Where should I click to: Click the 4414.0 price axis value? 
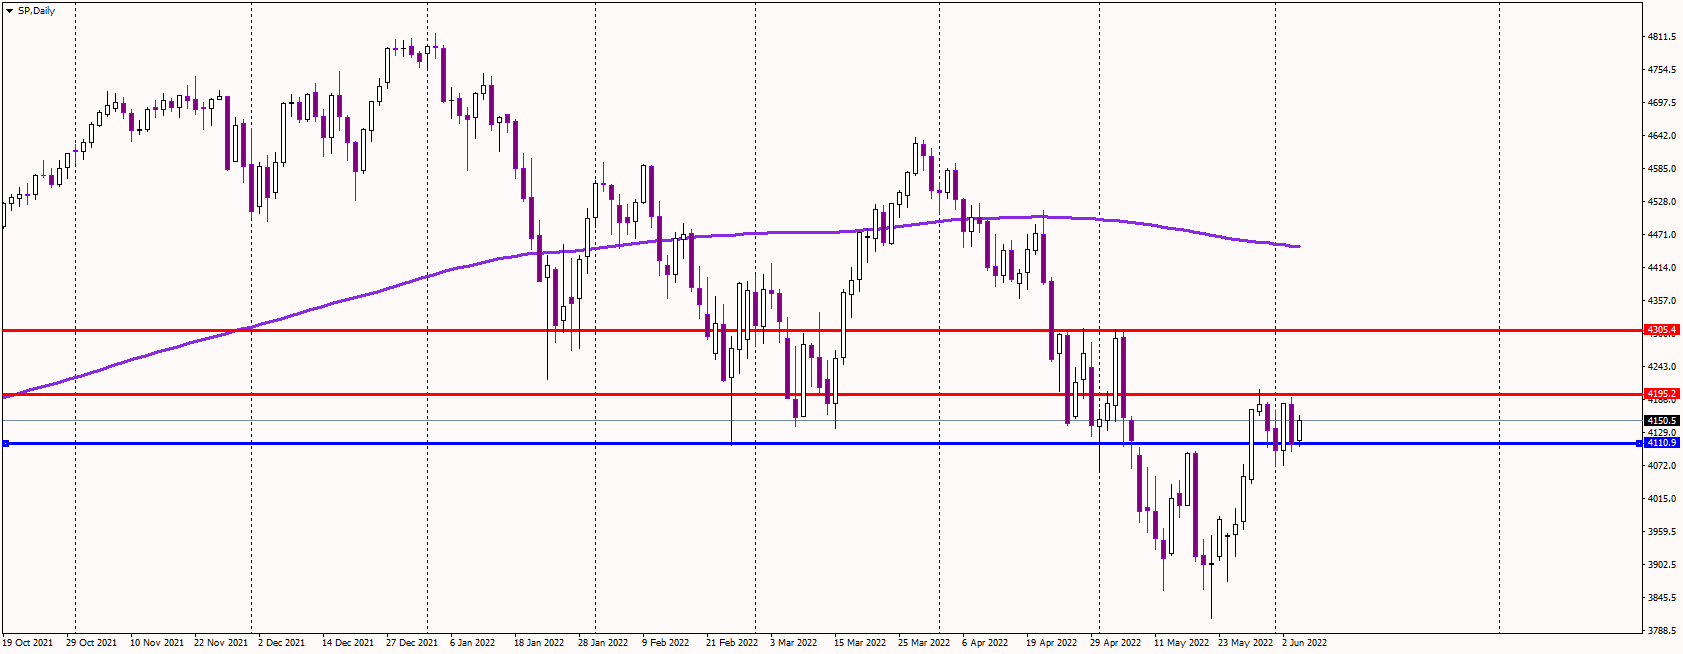pos(1662,268)
